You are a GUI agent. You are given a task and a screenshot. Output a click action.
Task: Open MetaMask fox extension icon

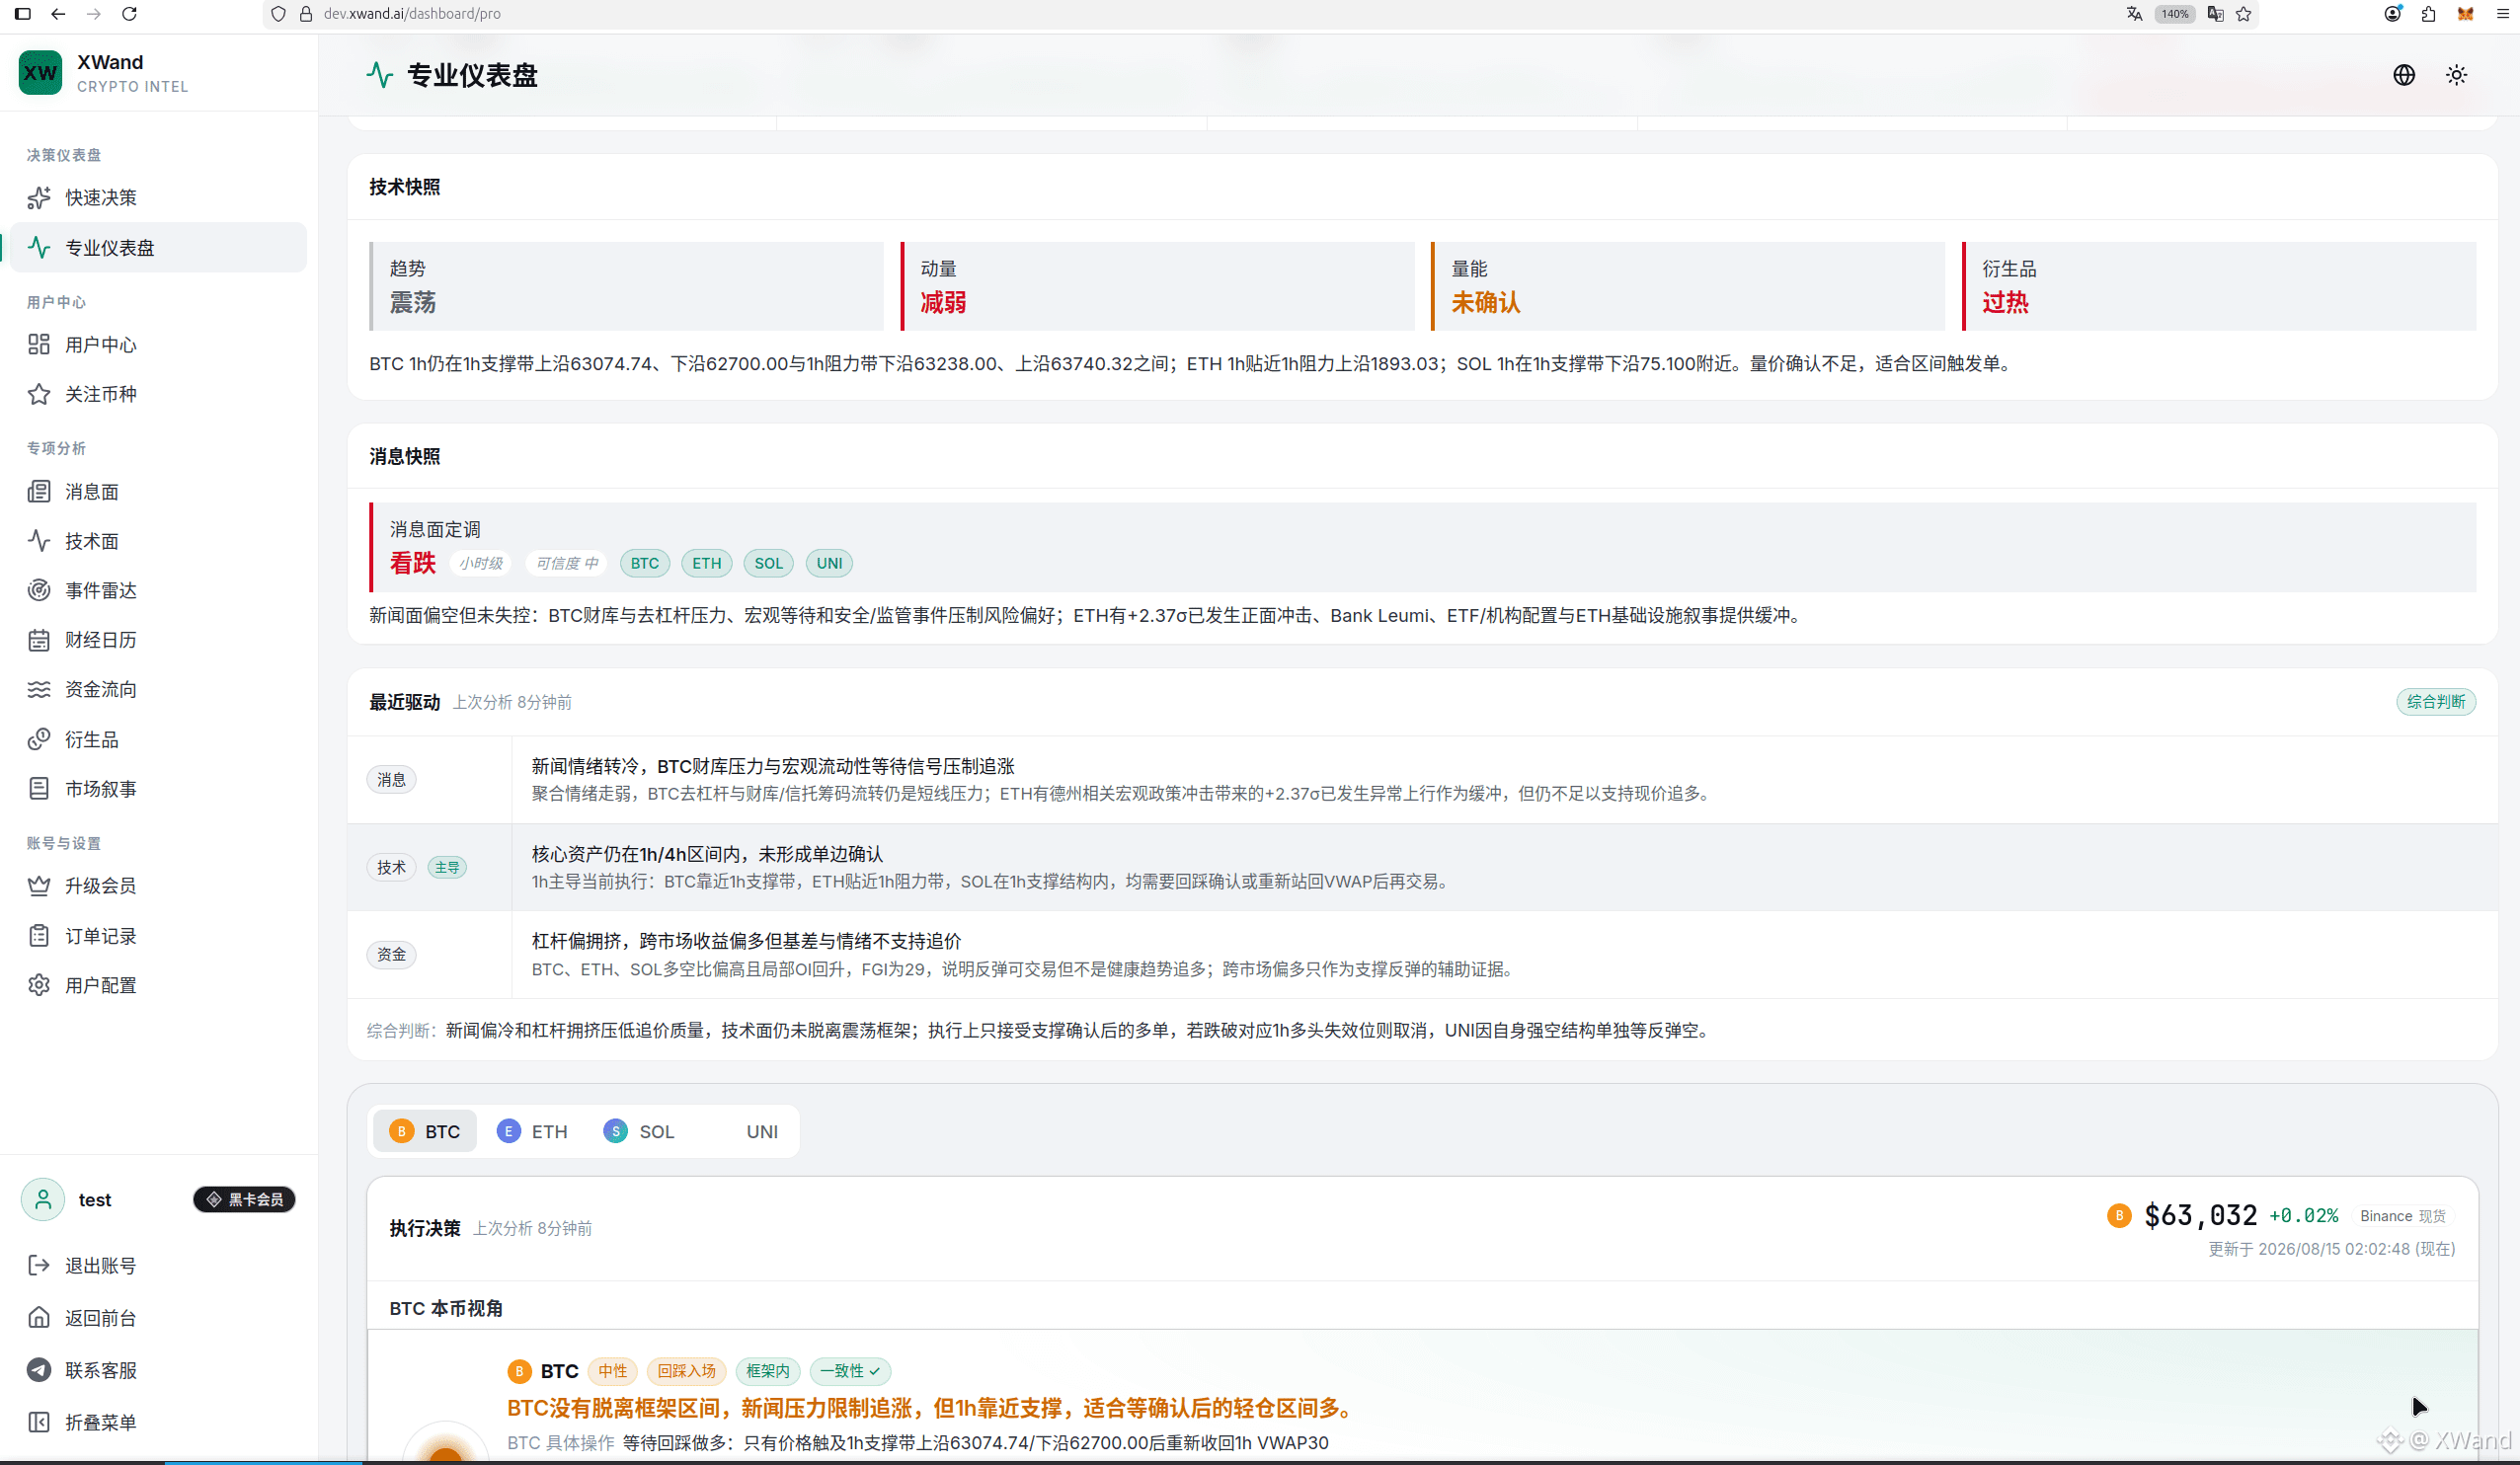click(2466, 14)
